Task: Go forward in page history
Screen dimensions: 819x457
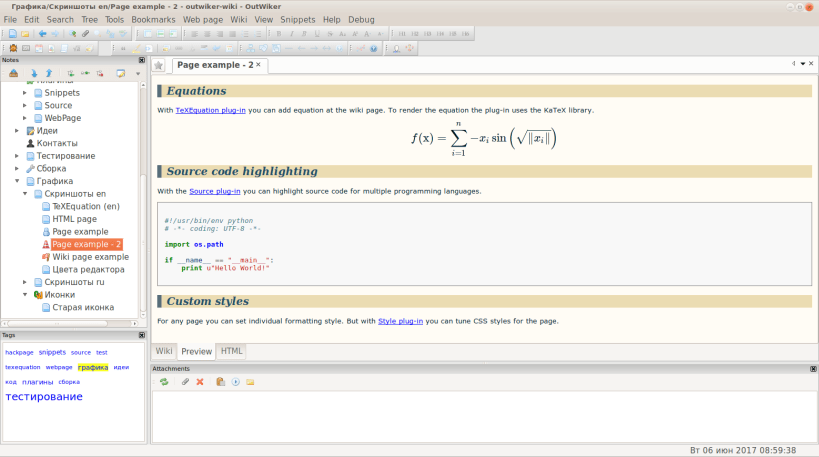Action: pyautogui.click(x=55, y=34)
